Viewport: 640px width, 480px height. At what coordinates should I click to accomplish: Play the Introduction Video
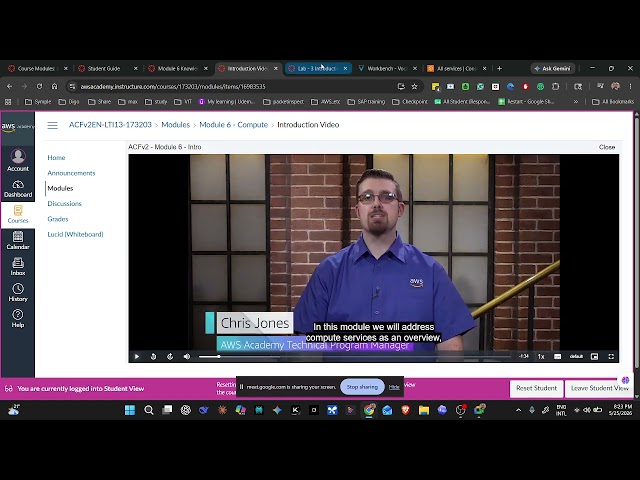point(137,356)
